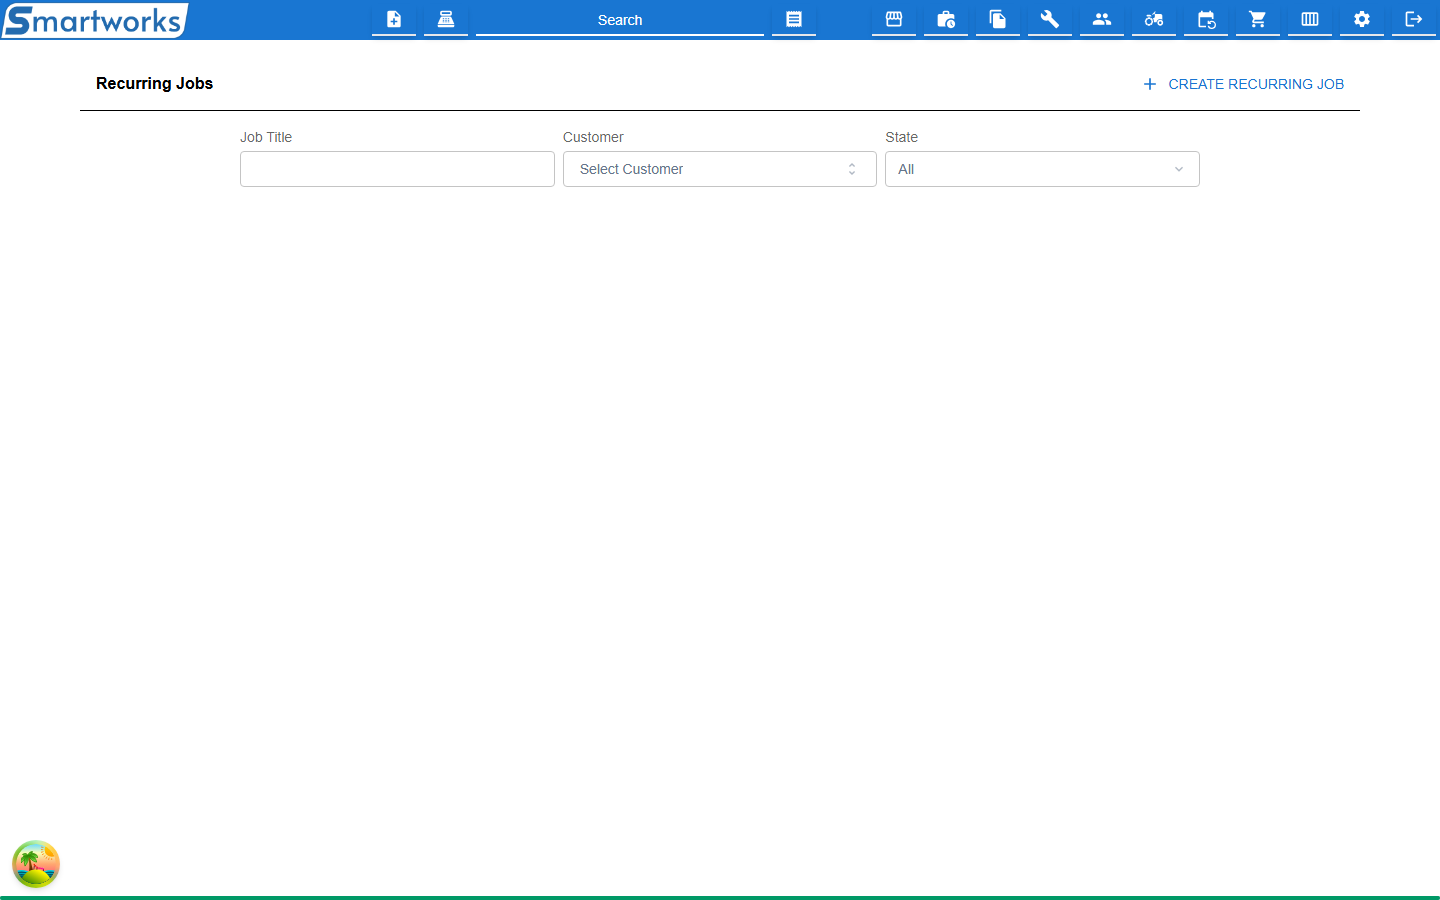Open the cash register icon
Viewport: 1440px width, 900px height.
point(446,19)
